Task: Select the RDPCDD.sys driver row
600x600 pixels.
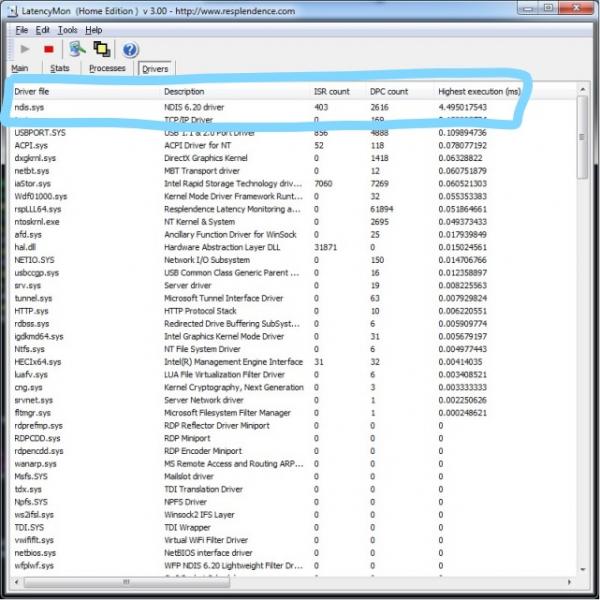Action: tap(293, 438)
